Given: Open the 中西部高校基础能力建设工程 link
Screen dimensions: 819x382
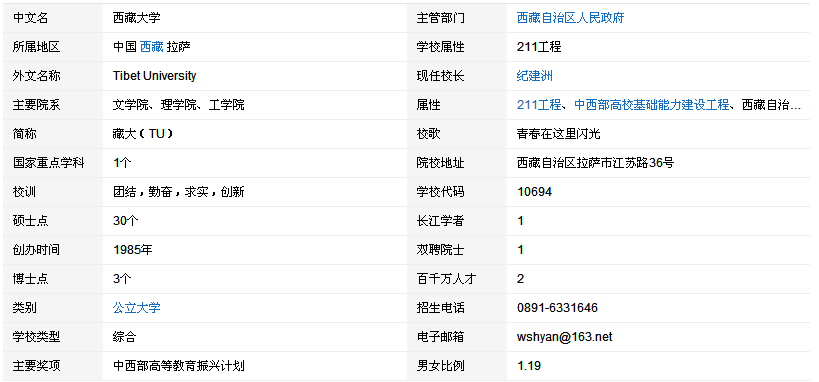Looking at the screenshot, I should 651,105.
